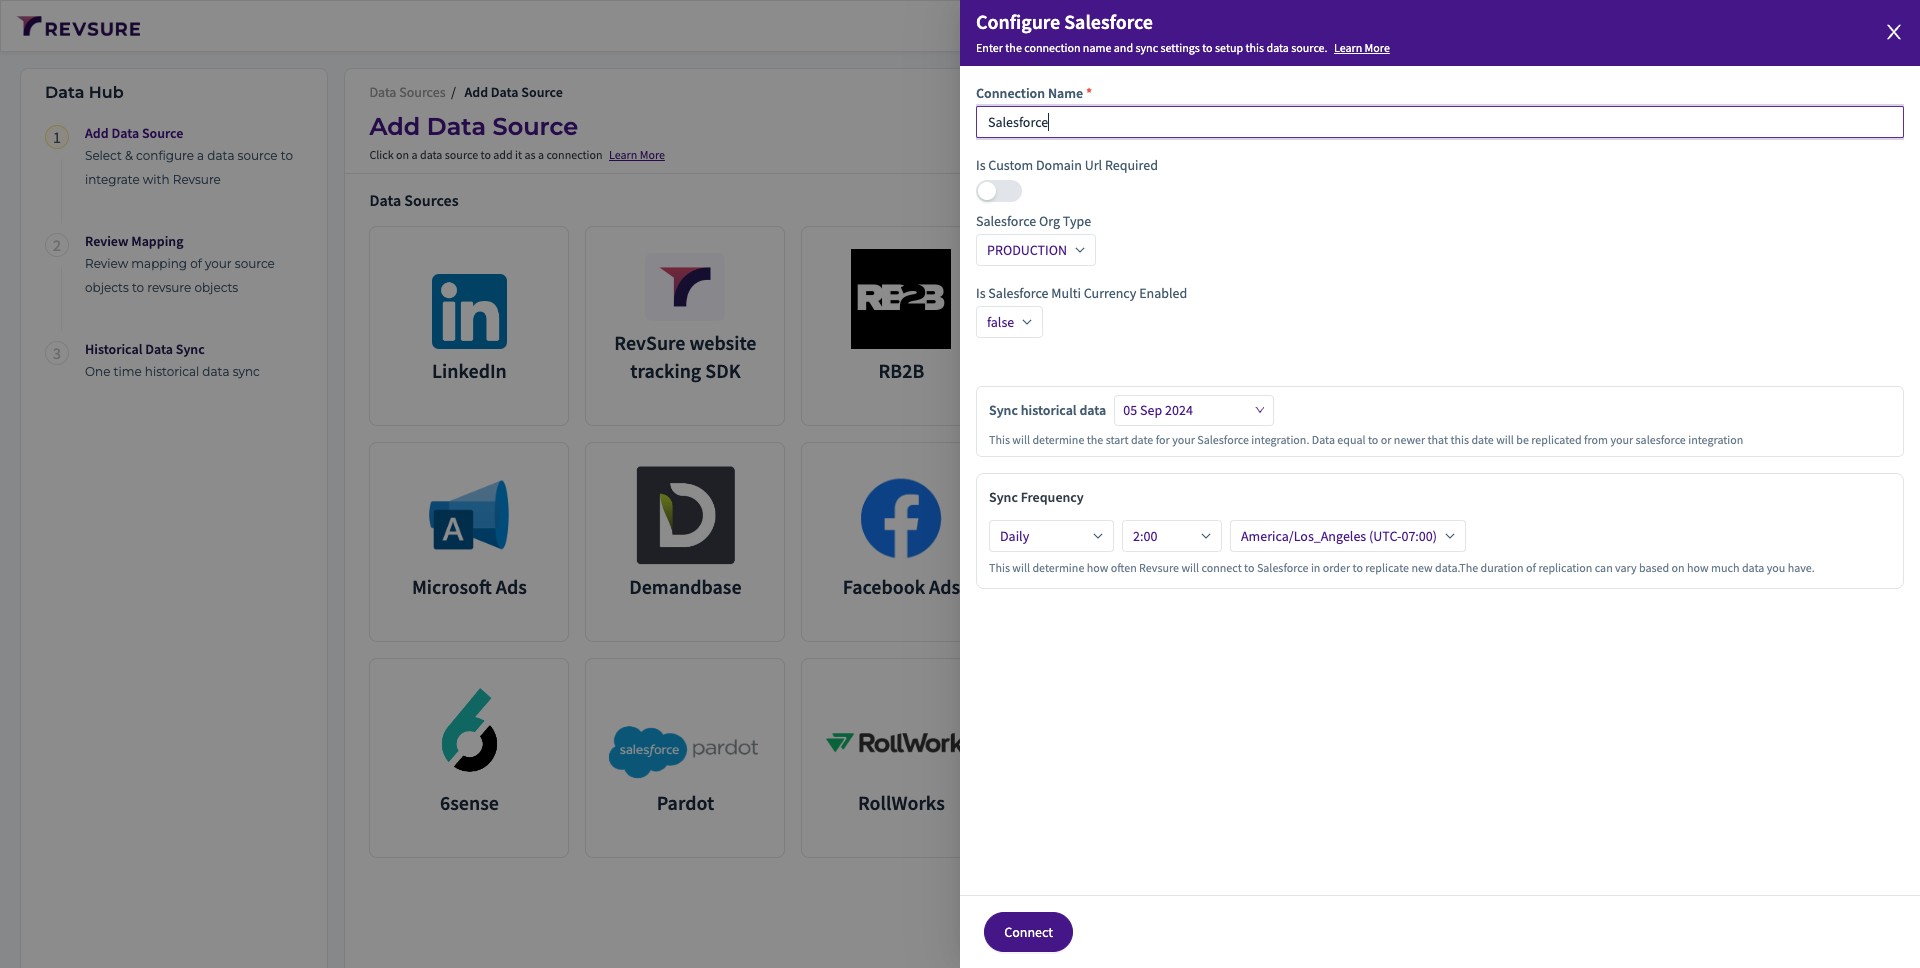
Task: Click the Connect button
Action: pos(1028,932)
